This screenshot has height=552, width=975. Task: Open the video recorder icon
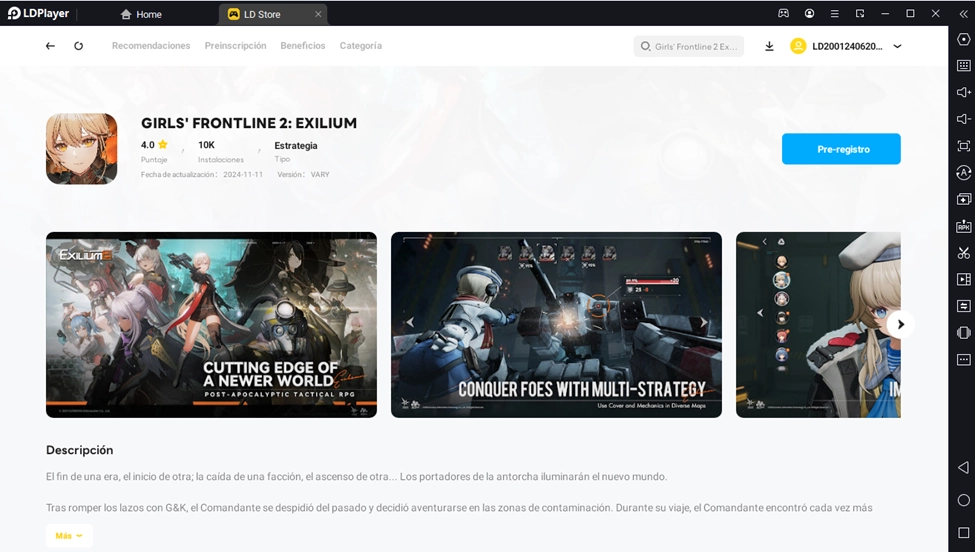[964, 280]
